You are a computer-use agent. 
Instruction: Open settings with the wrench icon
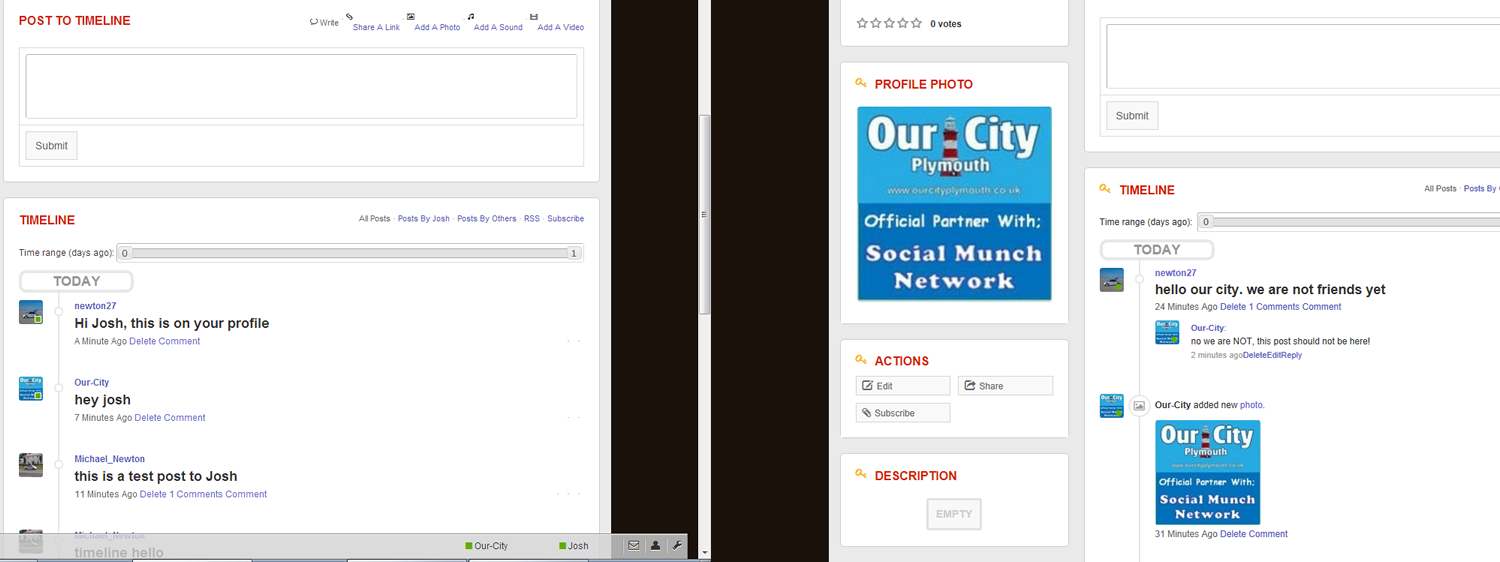[677, 546]
